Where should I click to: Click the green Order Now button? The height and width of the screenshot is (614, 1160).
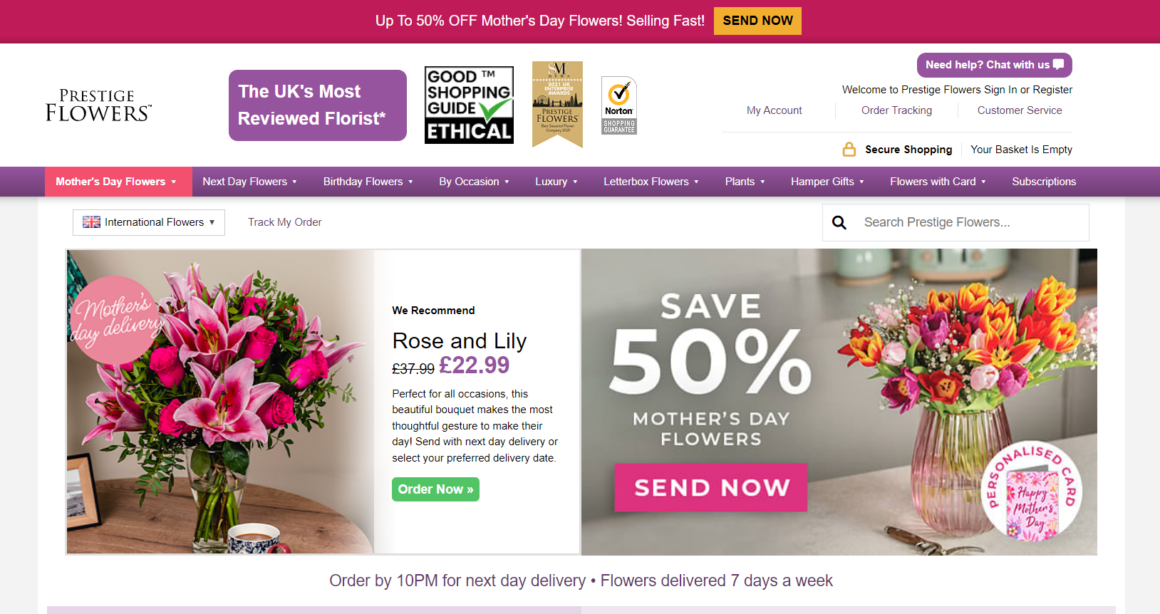pos(436,489)
